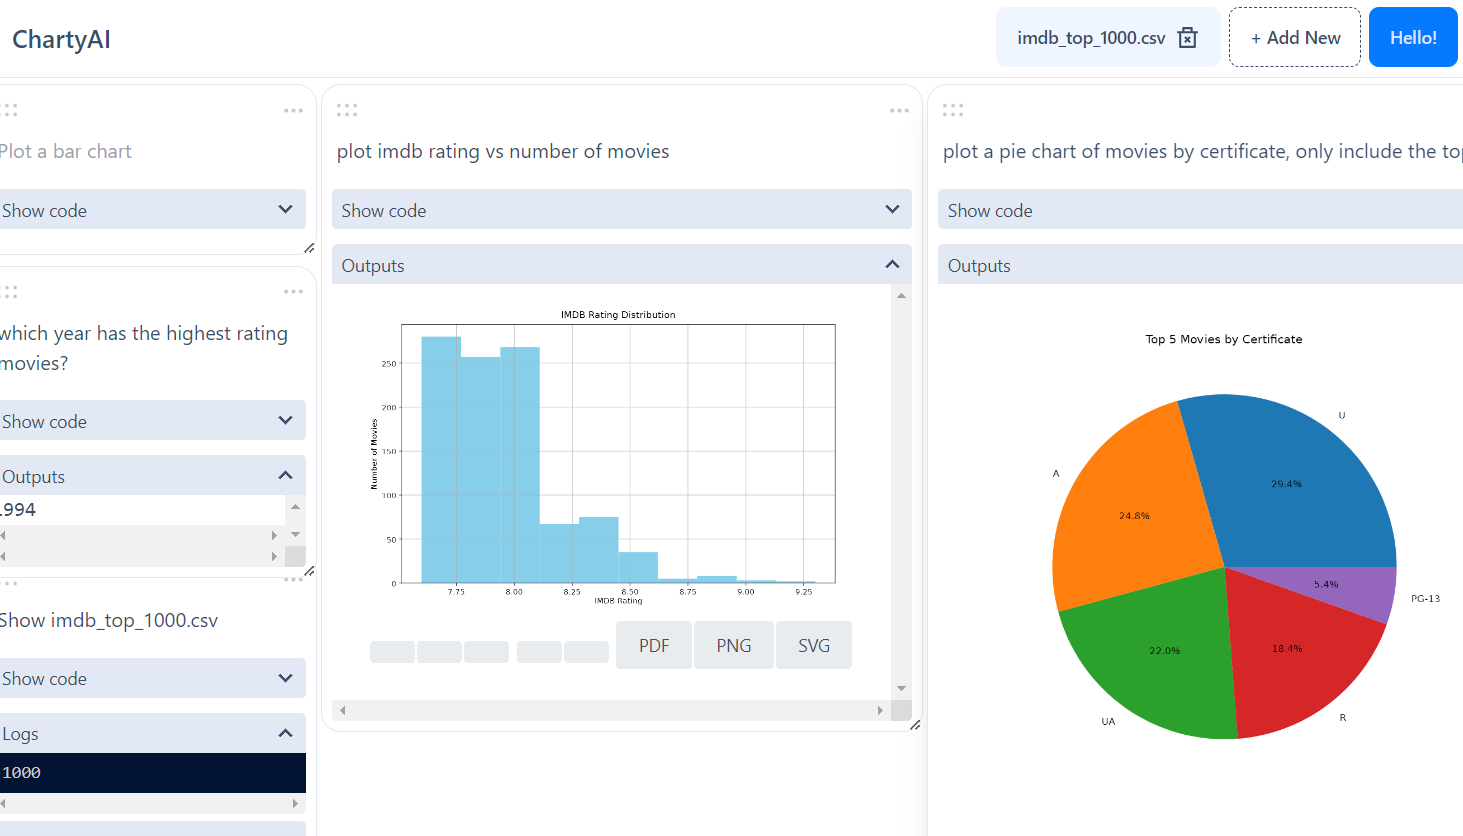Grab drag handle of pie chart card
1463x836 pixels.
[x=953, y=111]
